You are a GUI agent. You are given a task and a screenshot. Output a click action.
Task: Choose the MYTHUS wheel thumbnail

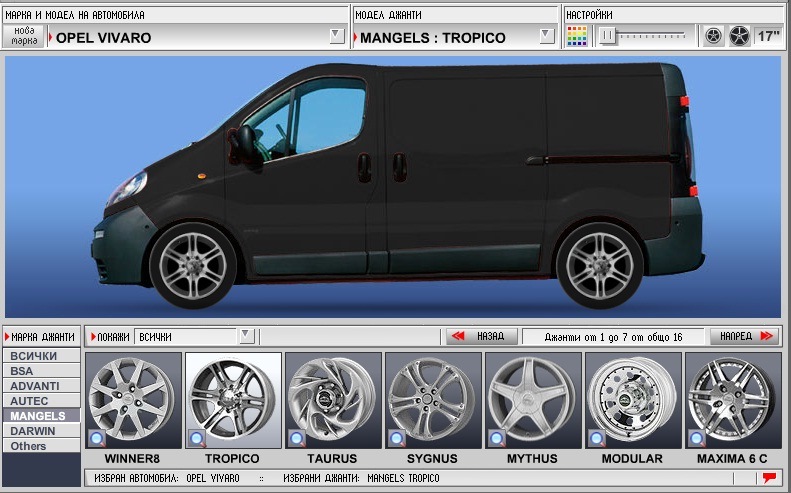(533, 400)
